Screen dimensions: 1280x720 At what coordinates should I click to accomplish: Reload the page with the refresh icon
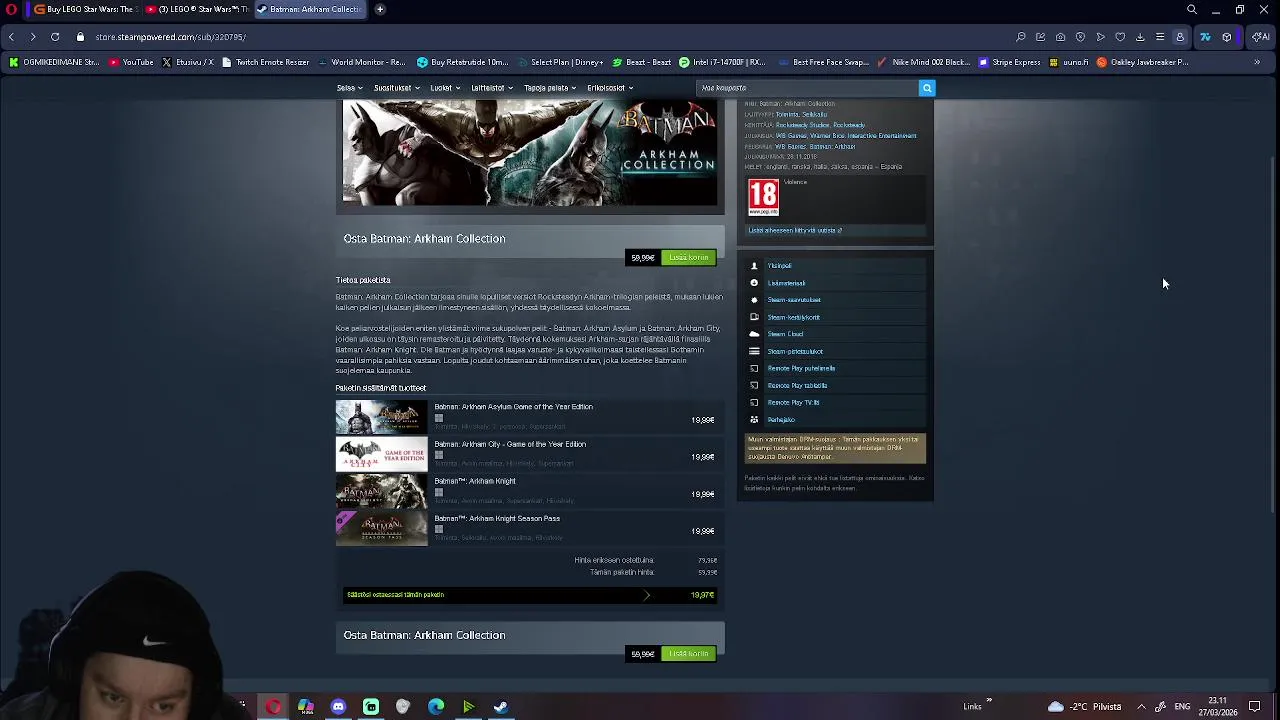point(55,37)
